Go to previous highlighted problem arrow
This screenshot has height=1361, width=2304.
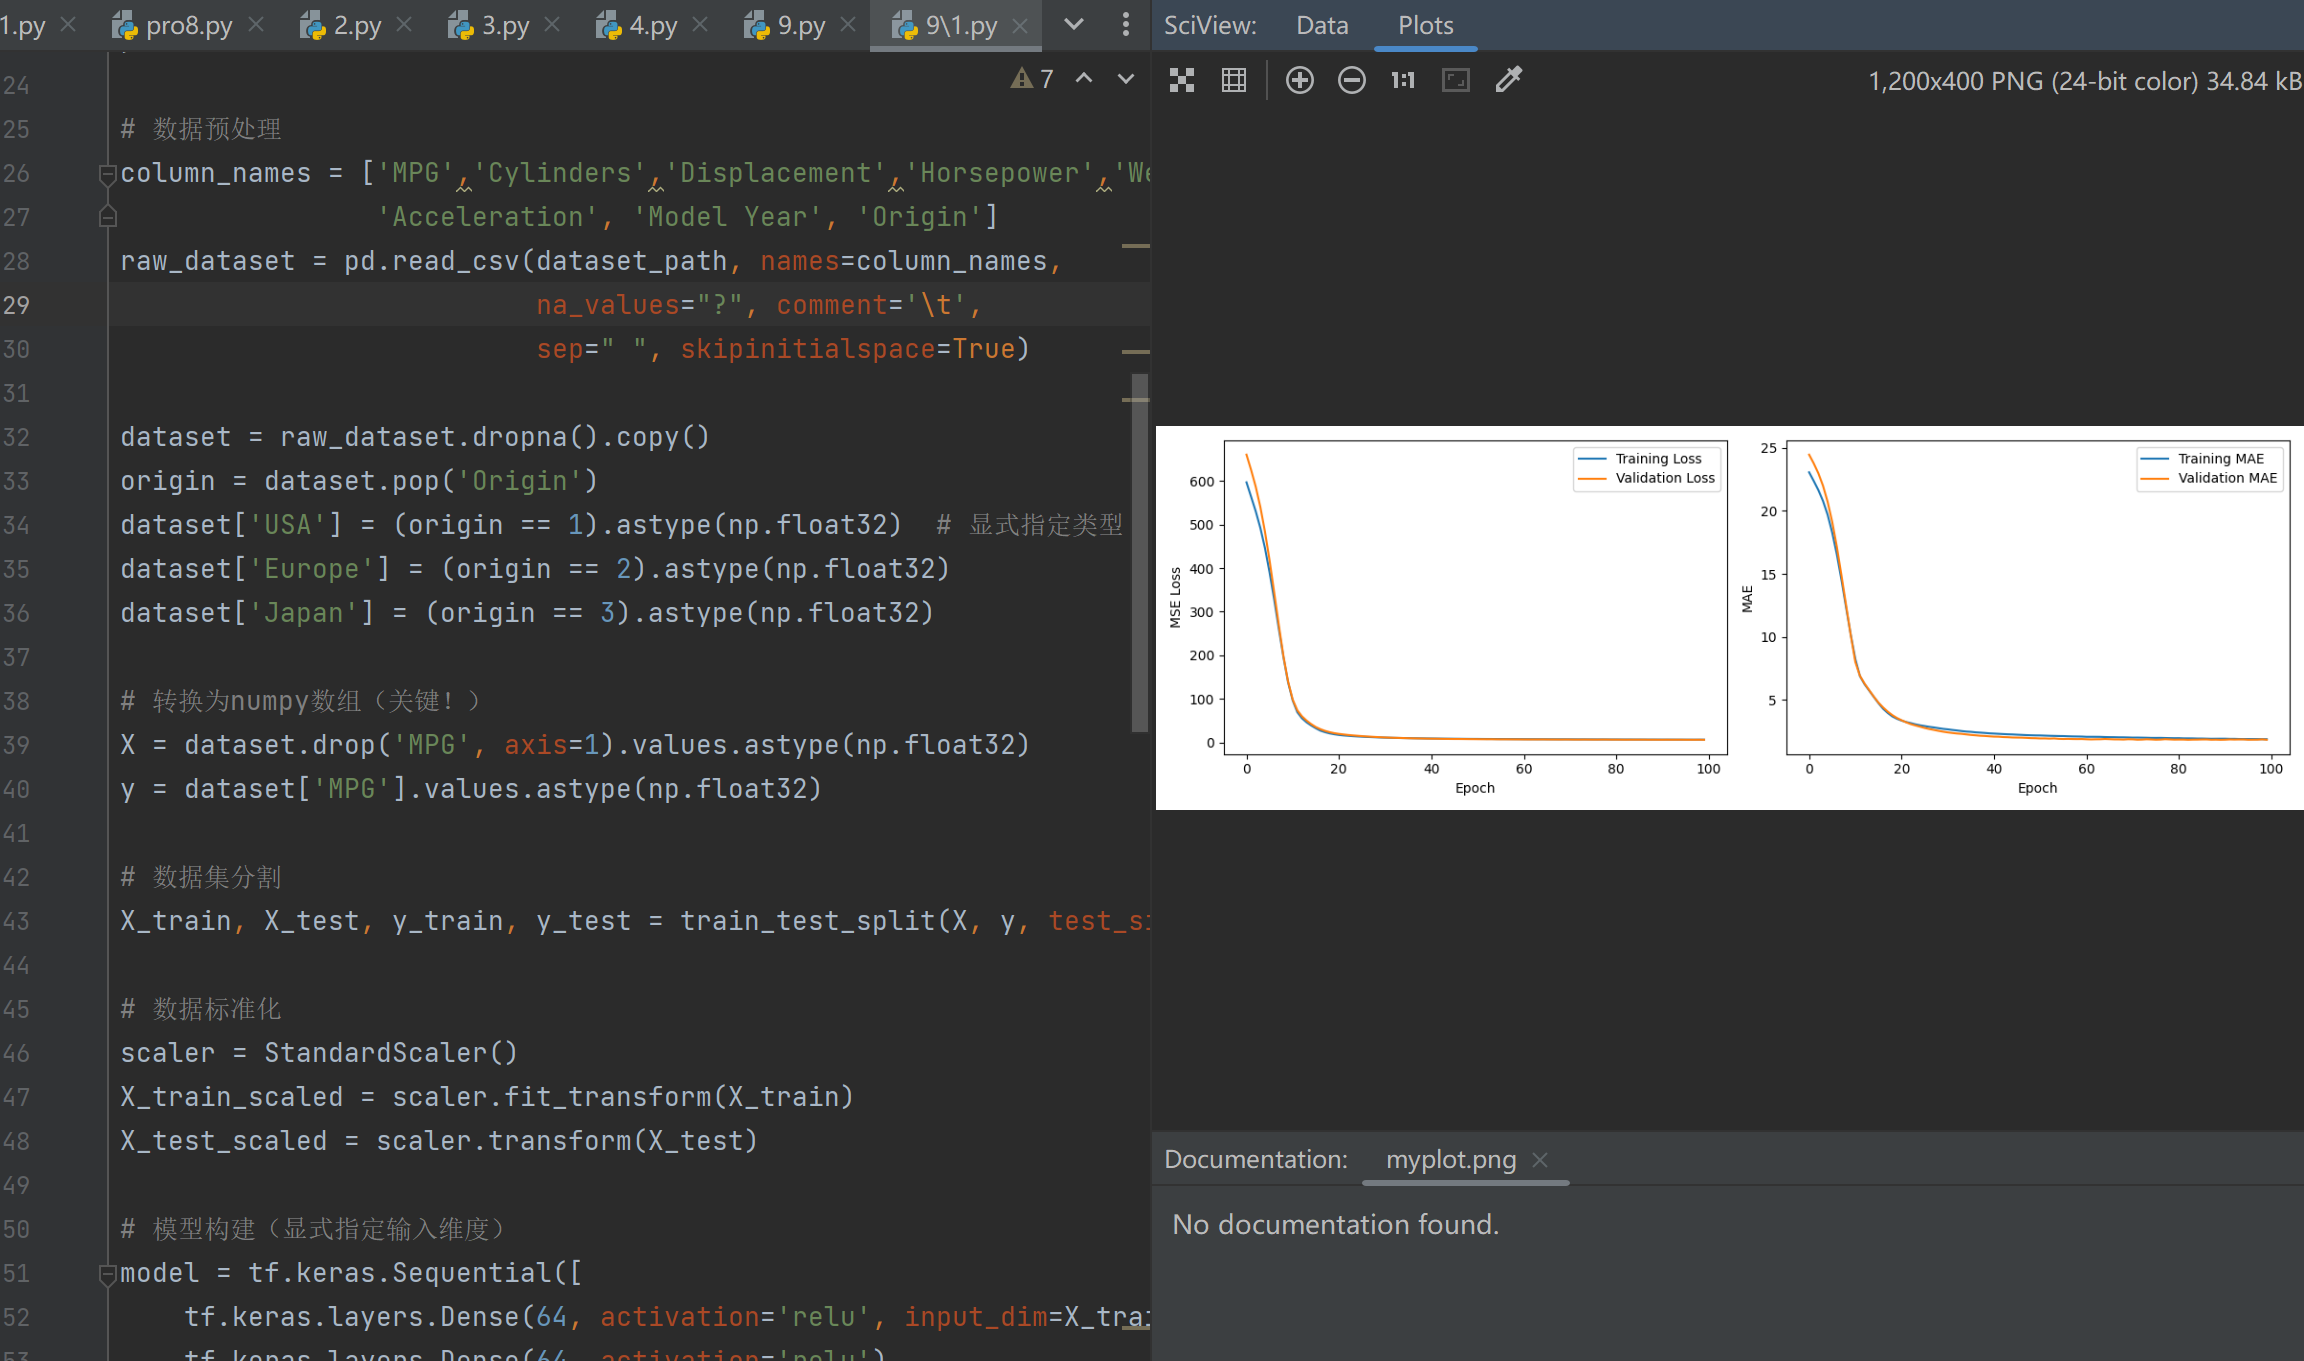(x=1084, y=79)
